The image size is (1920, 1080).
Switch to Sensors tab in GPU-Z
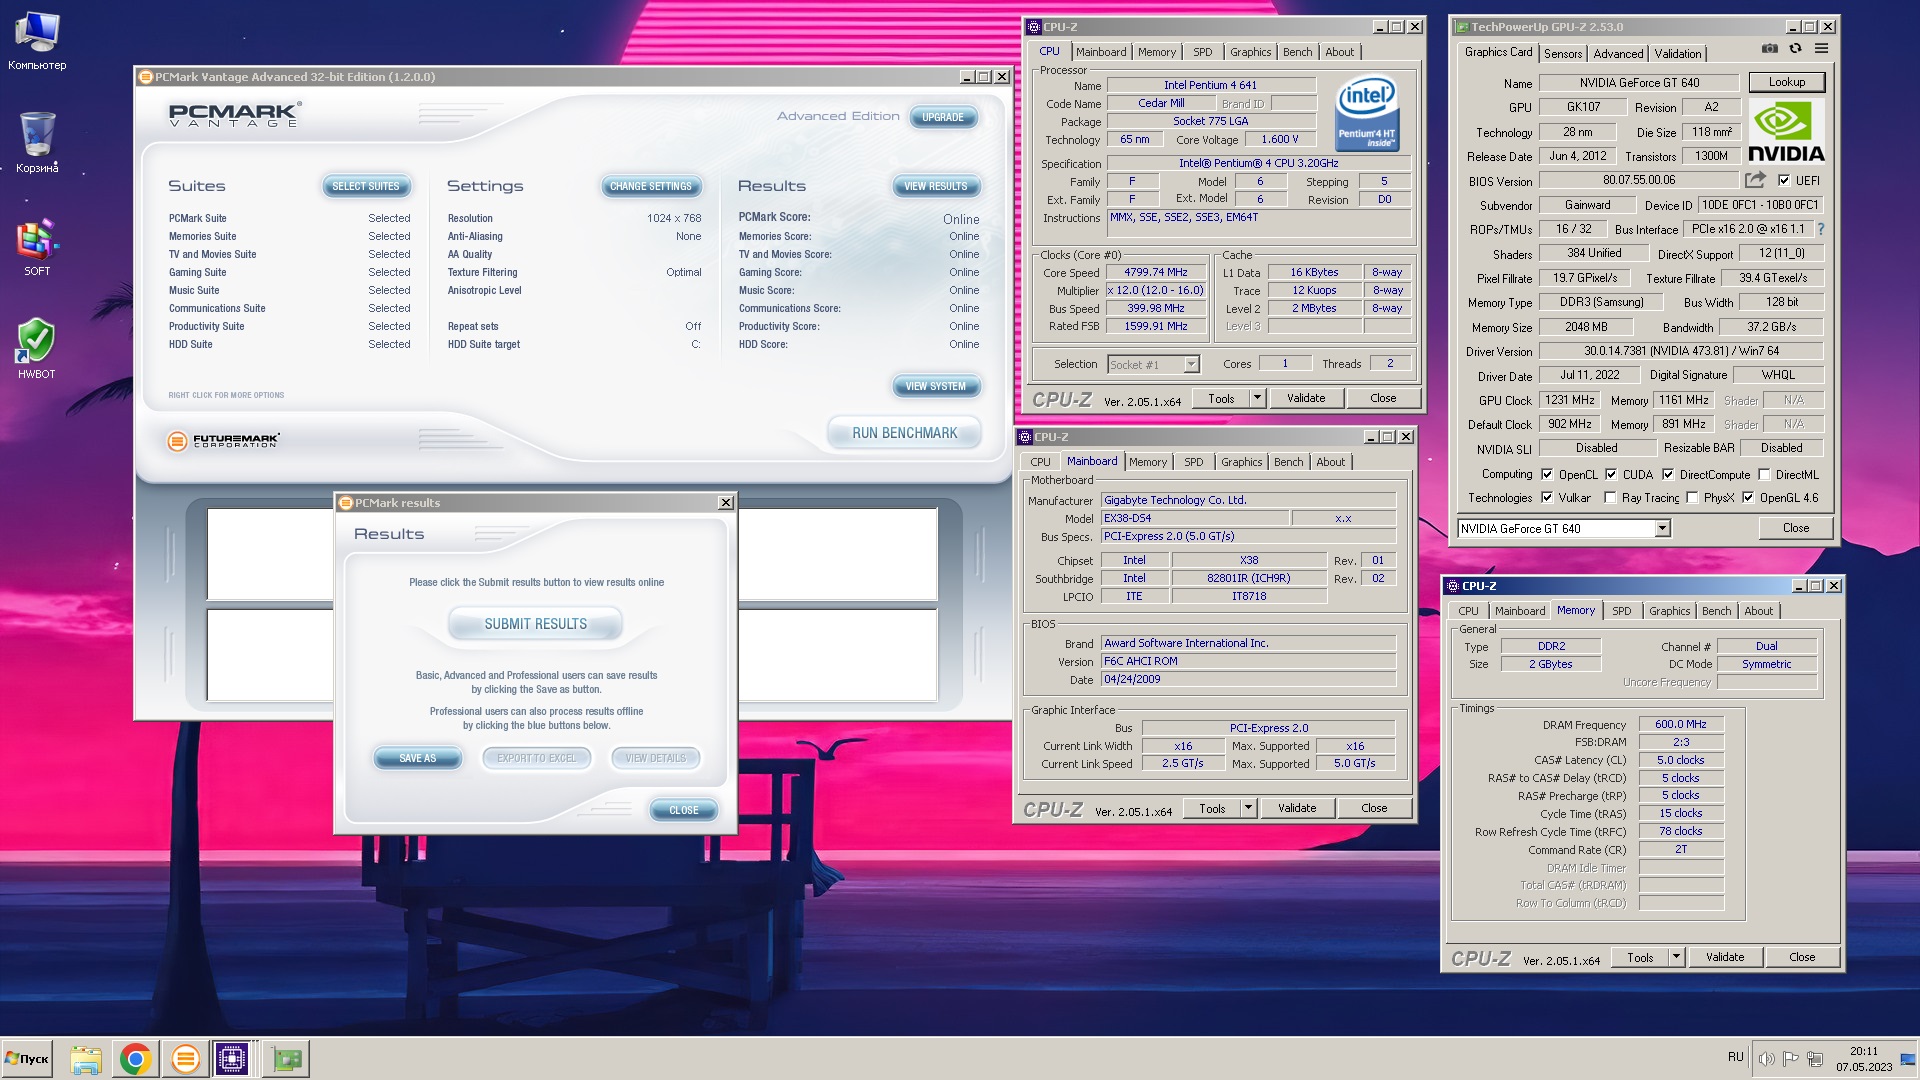(1562, 54)
